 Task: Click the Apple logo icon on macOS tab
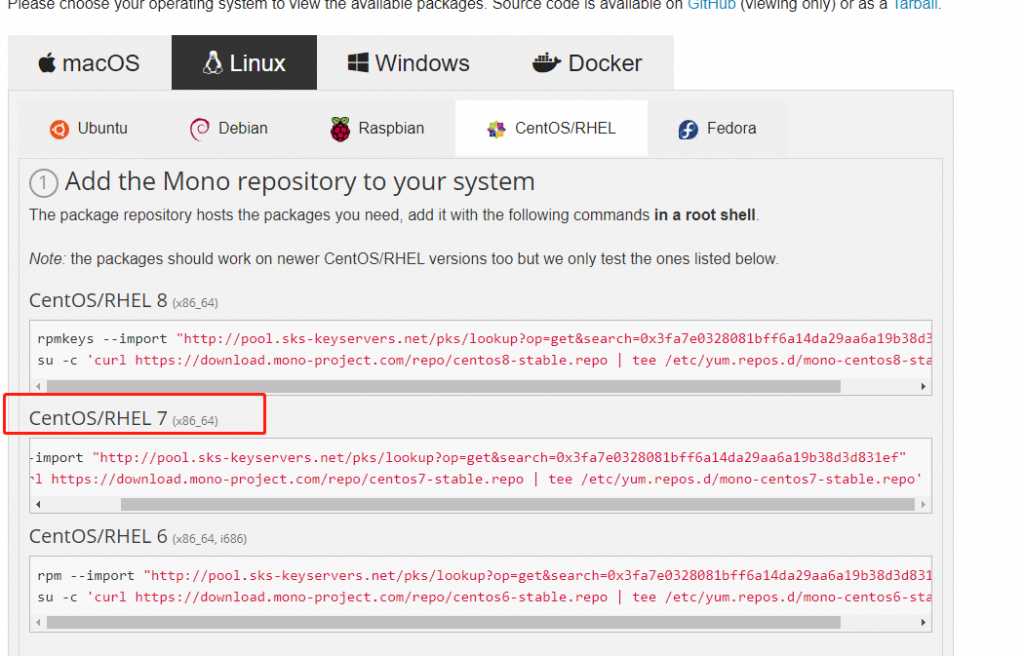coord(47,63)
